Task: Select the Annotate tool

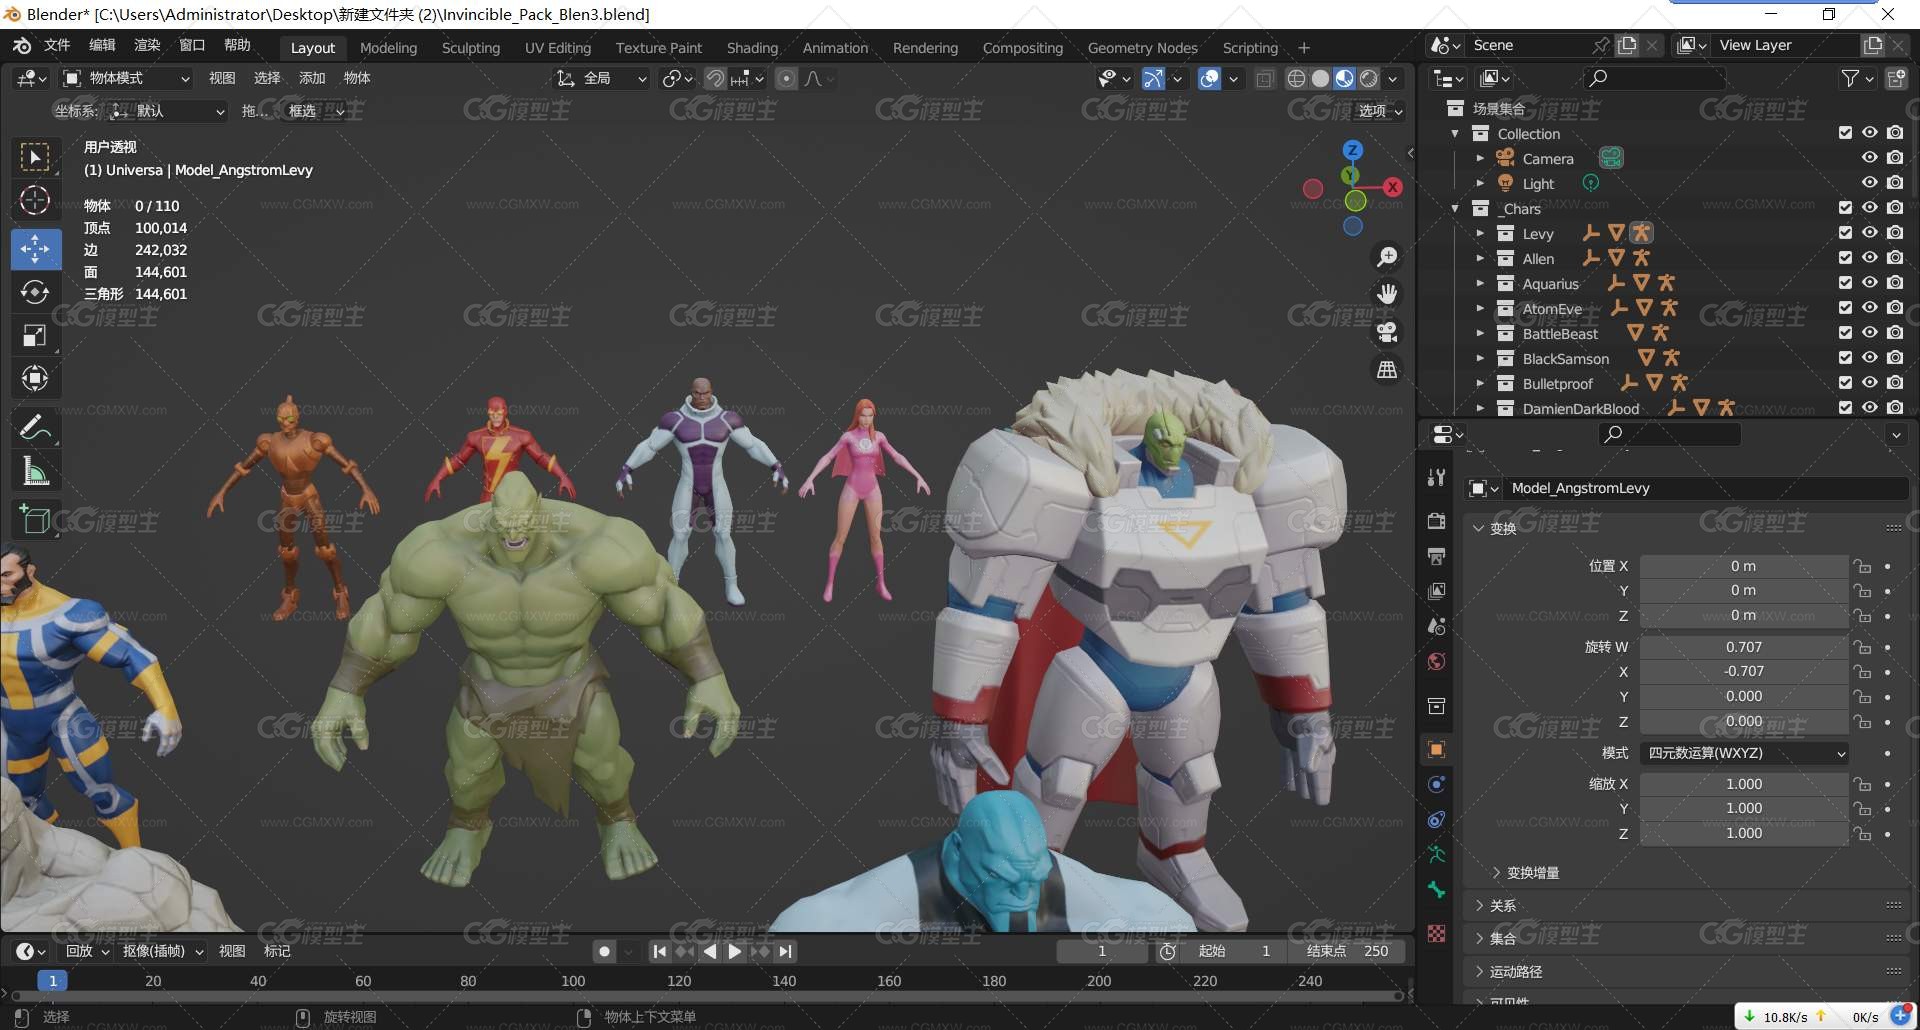Action: pyautogui.click(x=35, y=428)
